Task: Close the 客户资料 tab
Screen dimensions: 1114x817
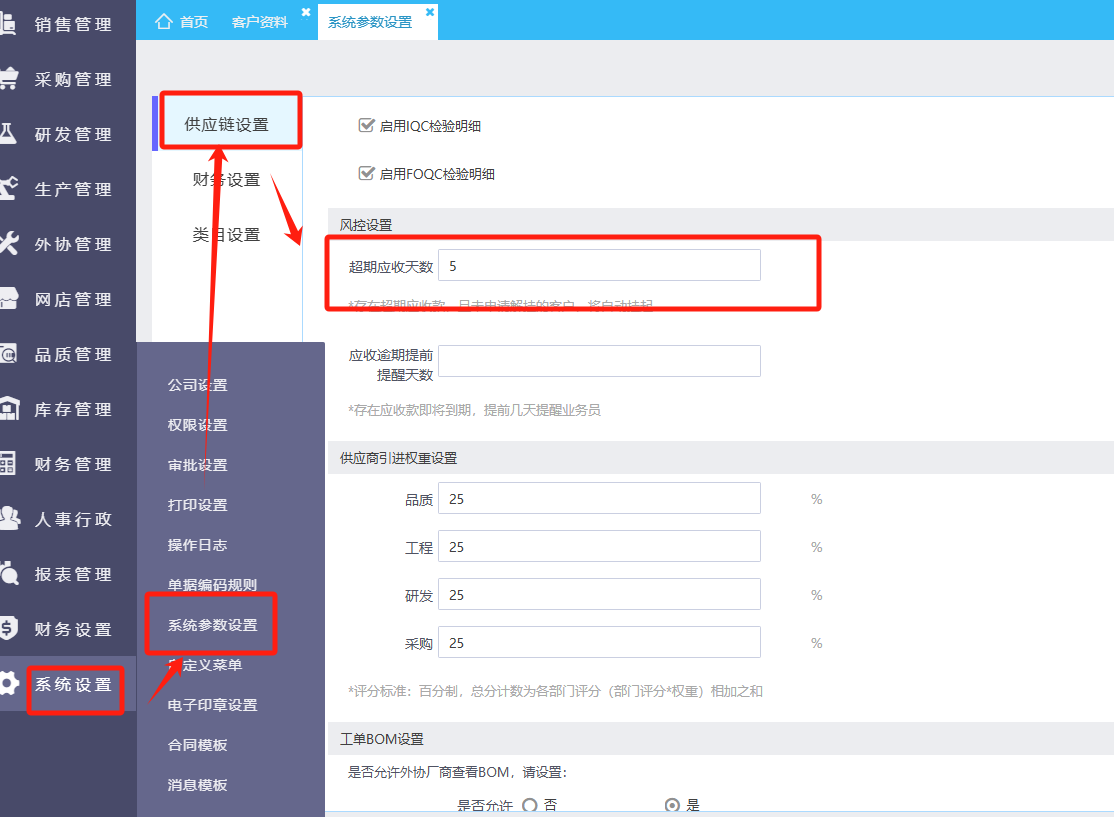Action: click(305, 12)
